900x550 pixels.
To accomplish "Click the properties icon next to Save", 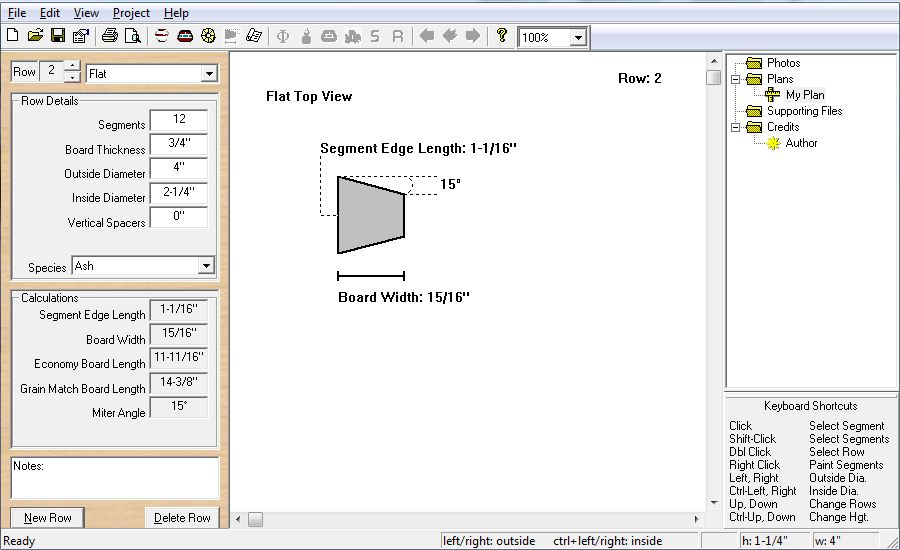I will tap(80, 37).
